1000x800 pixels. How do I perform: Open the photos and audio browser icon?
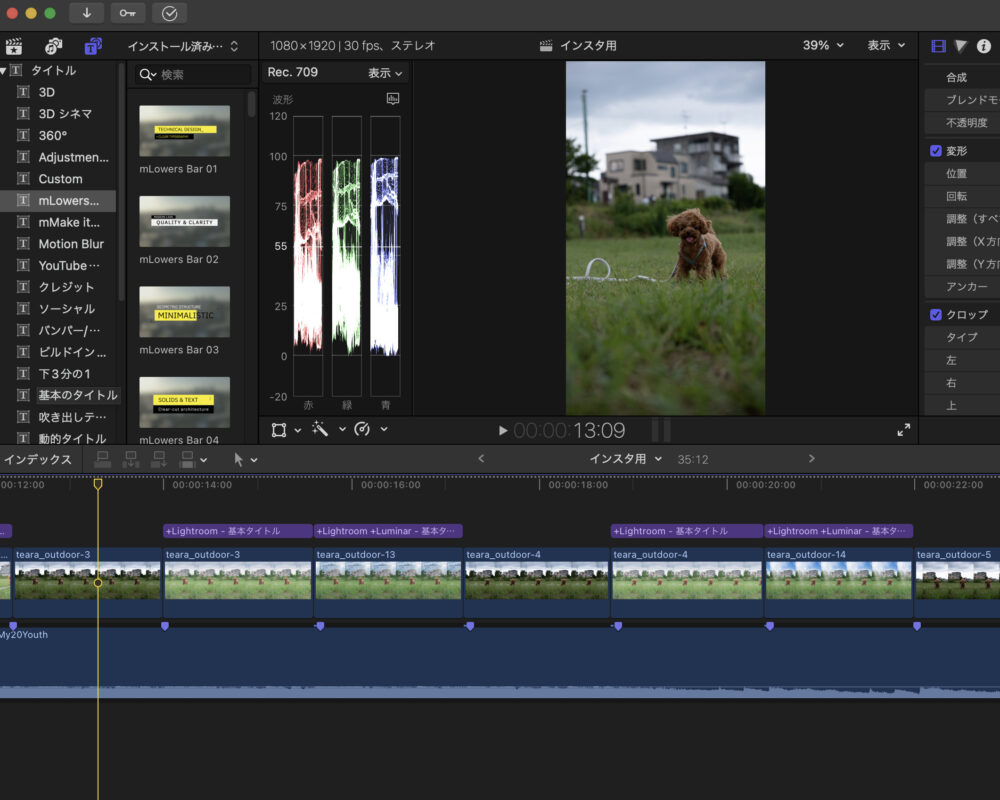(x=52, y=45)
